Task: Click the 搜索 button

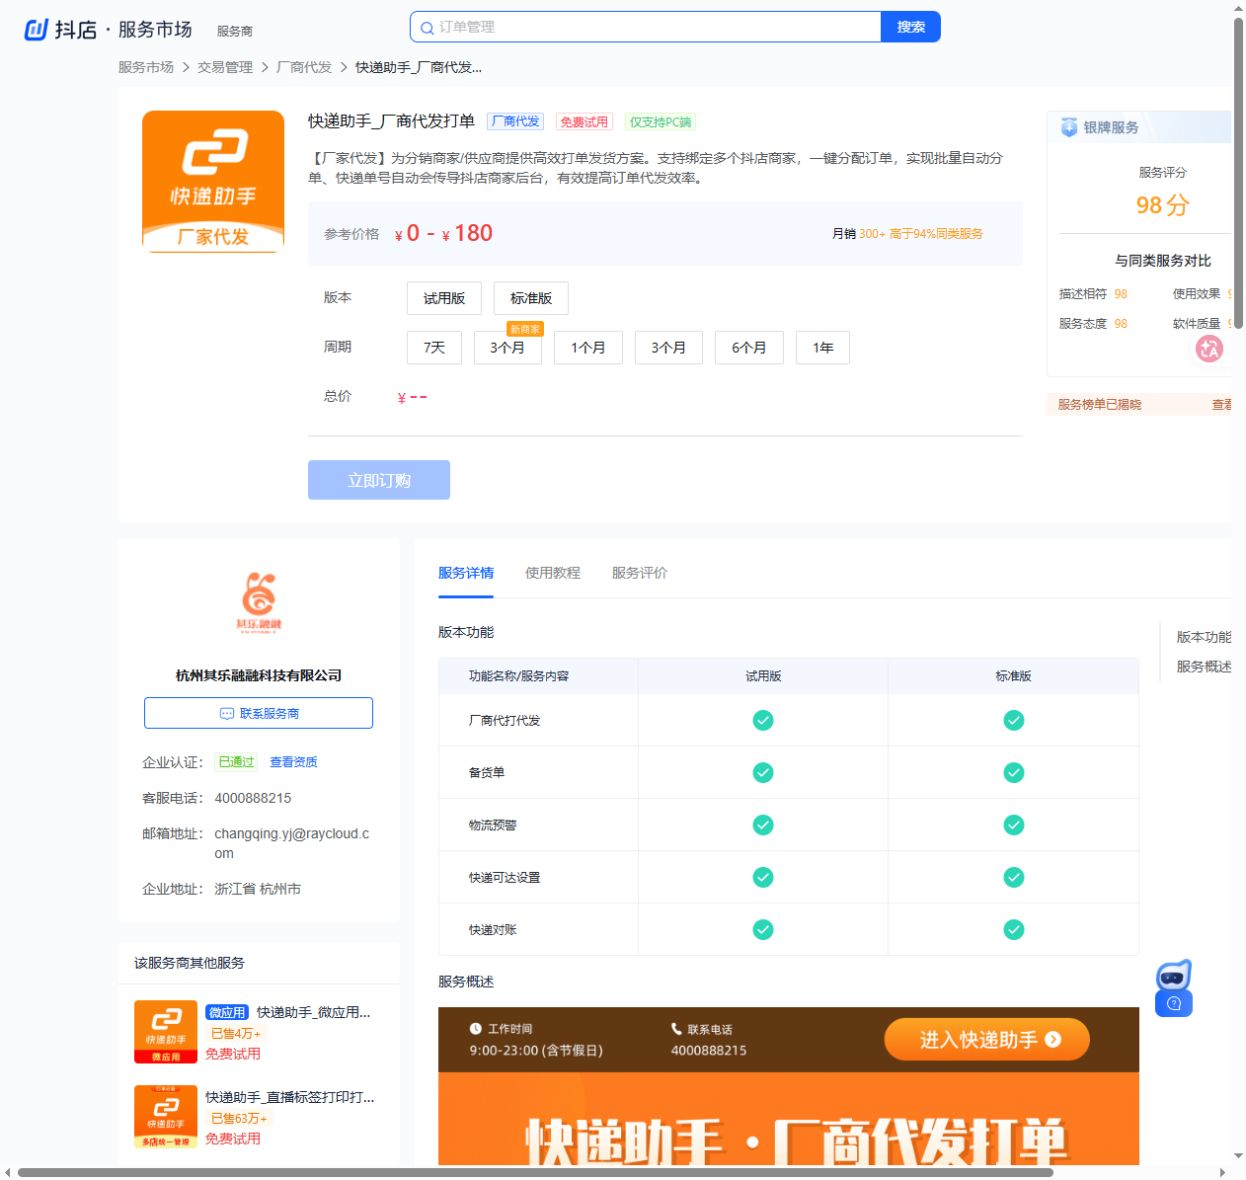Action: pos(911,27)
